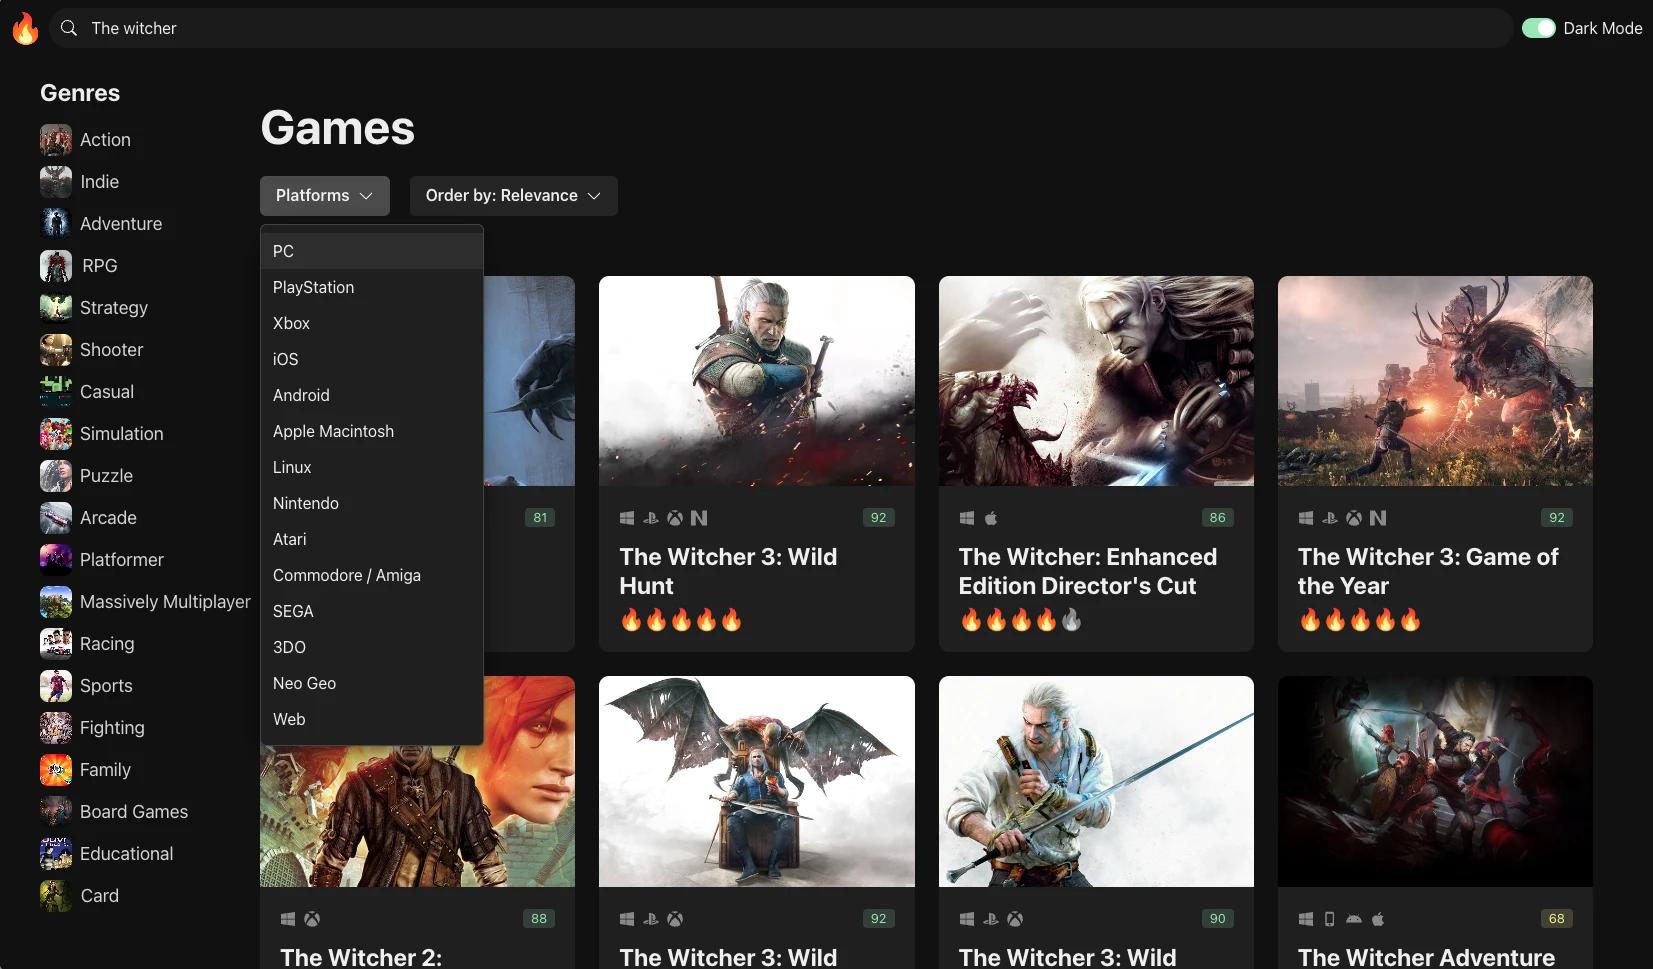Select Apple Macintosh from platforms menu

point(372,431)
